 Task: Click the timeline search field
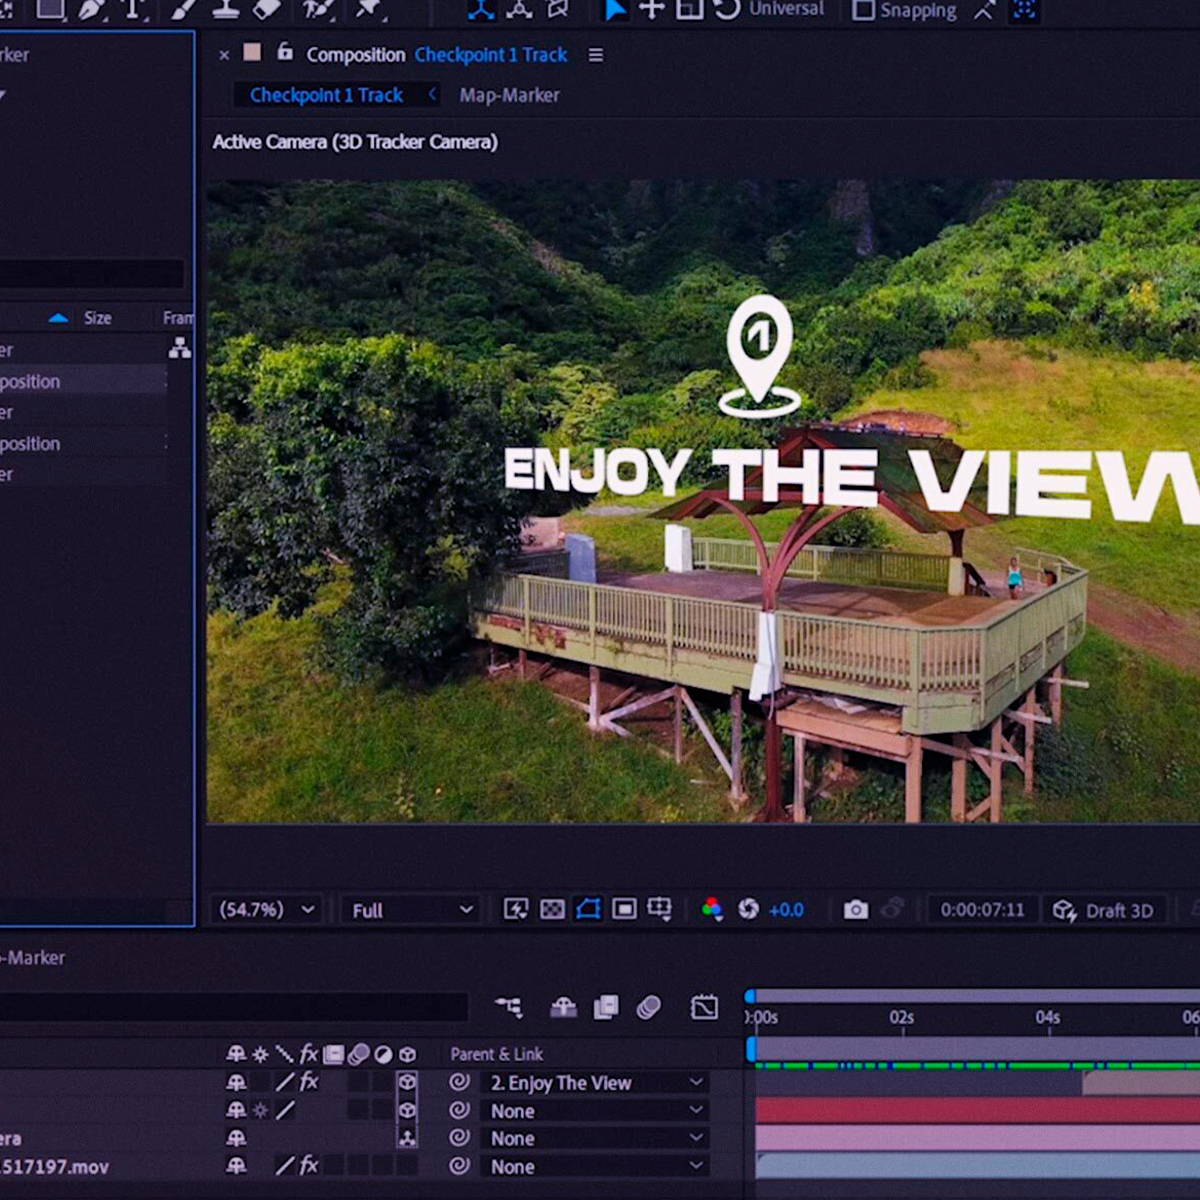pyautogui.click(x=234, y=1007)
